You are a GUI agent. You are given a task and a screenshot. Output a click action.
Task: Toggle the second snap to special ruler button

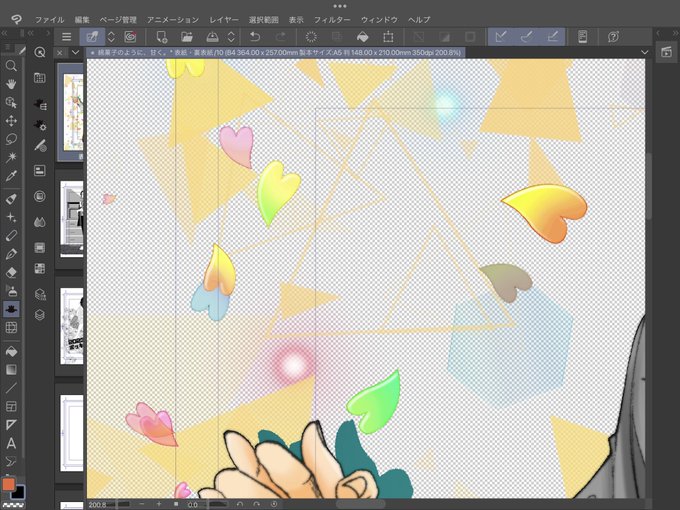[x=526, y=37]
